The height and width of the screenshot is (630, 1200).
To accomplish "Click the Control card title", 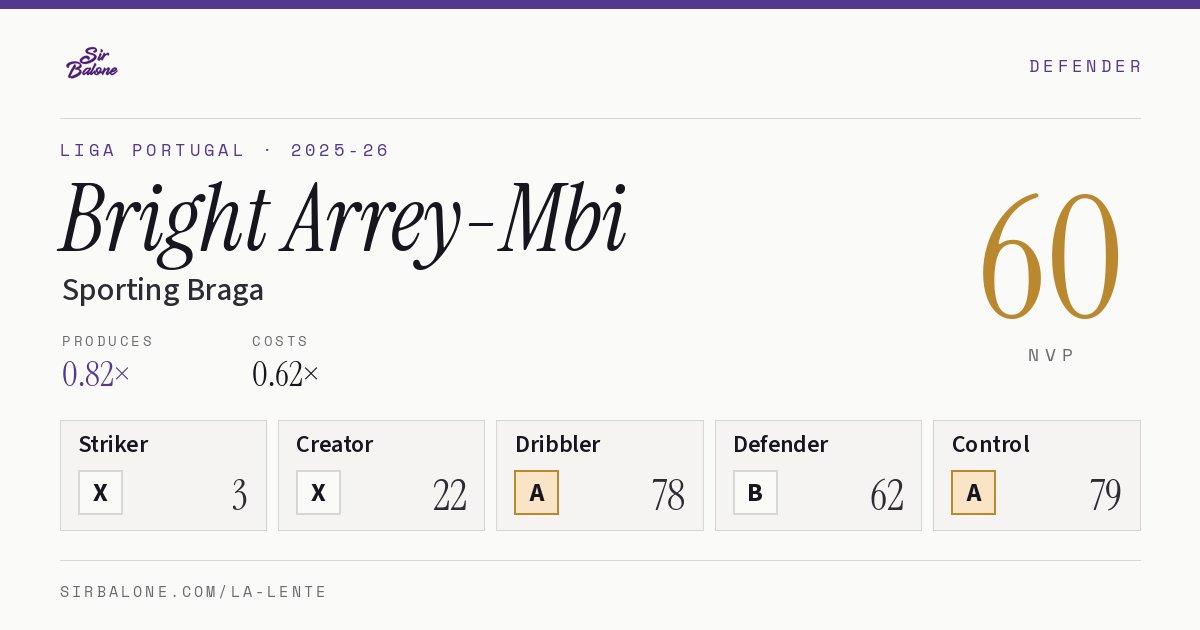I will (x=991, y=444).
